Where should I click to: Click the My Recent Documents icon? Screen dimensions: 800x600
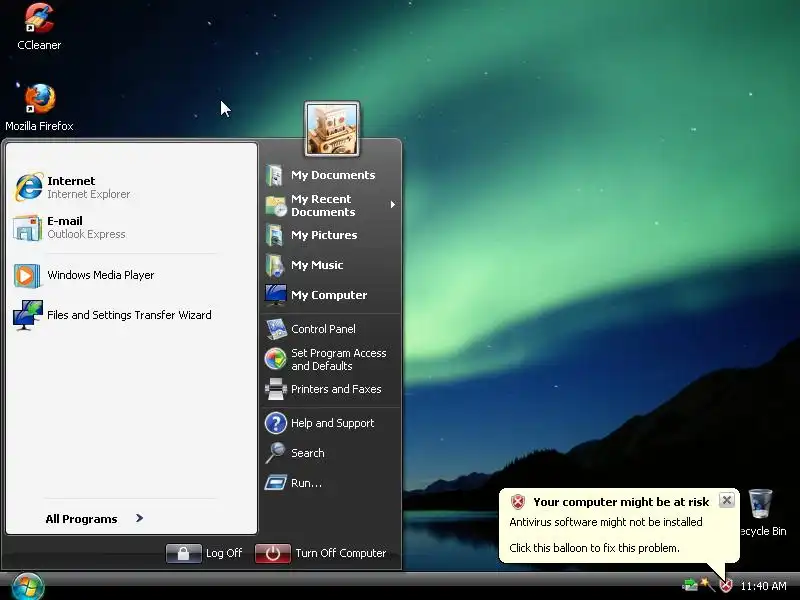click(276, 206)
